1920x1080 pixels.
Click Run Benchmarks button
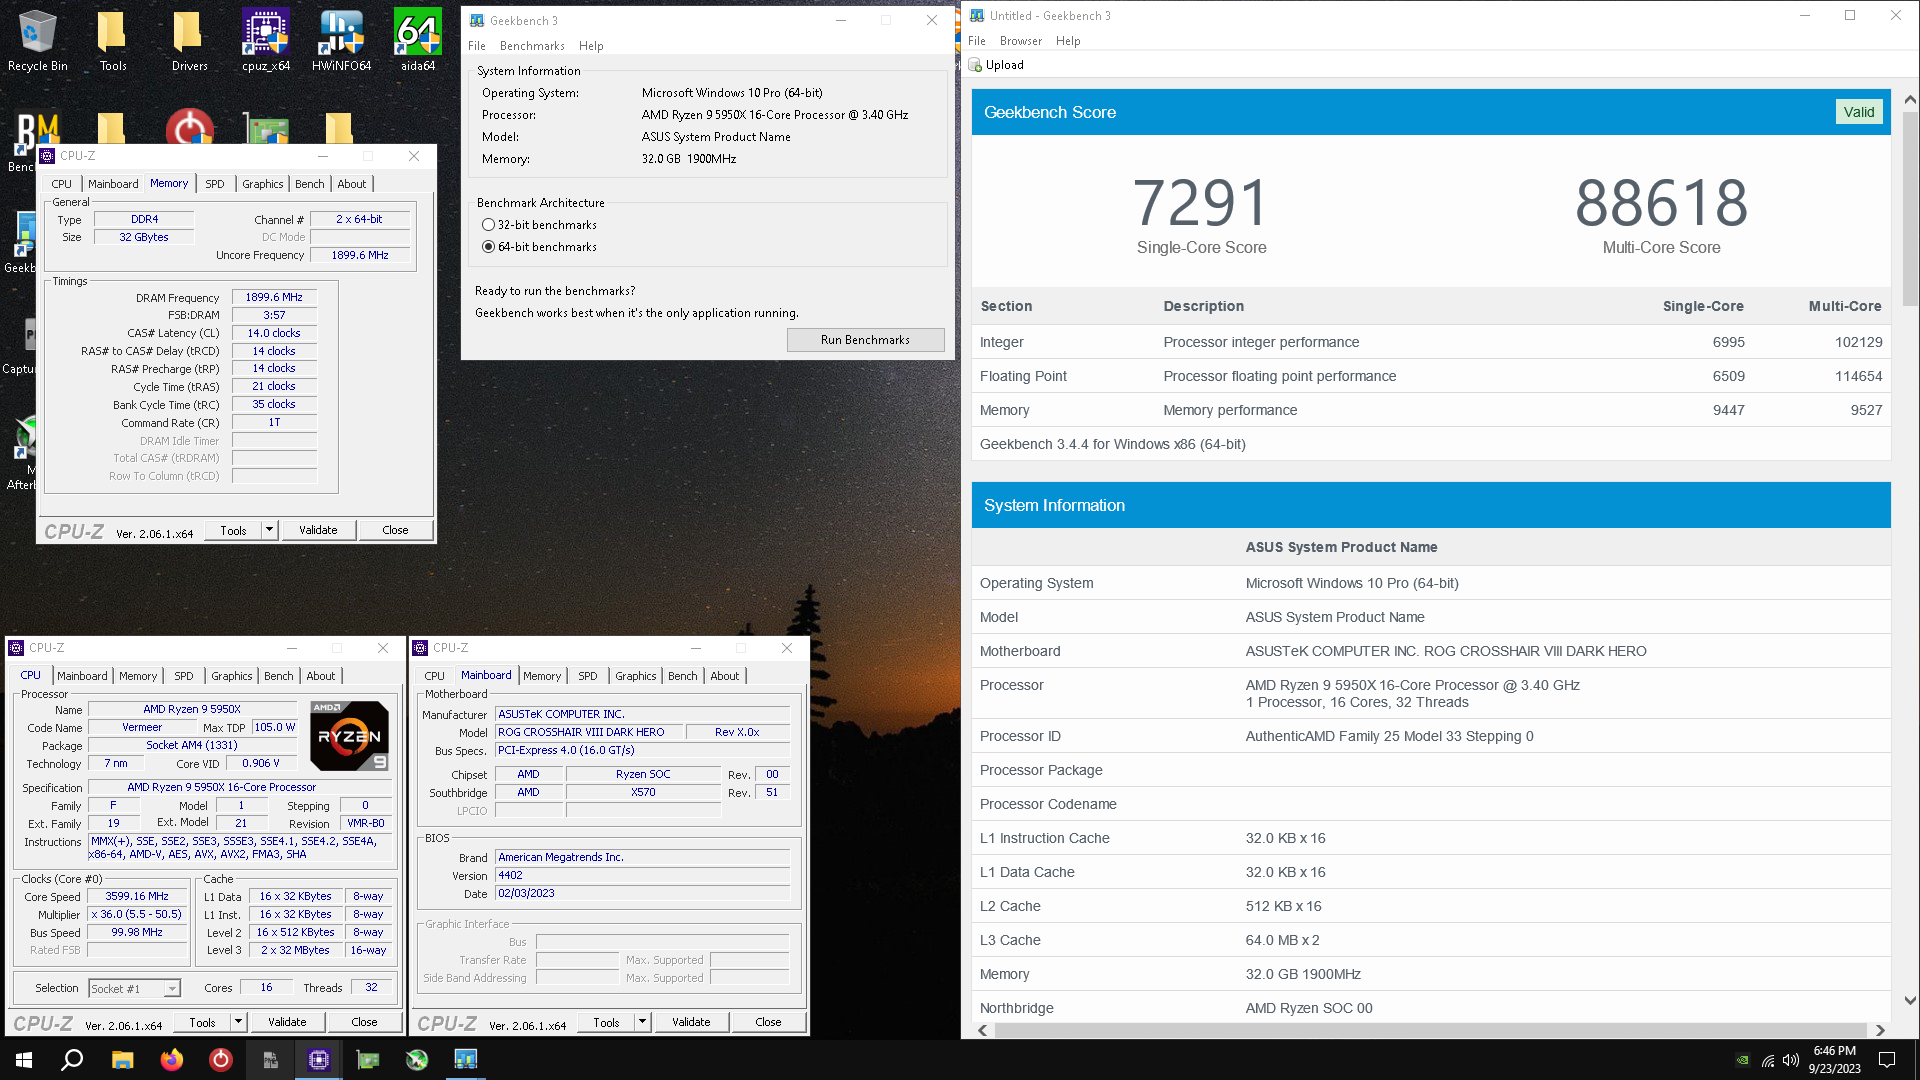point(865,340)
